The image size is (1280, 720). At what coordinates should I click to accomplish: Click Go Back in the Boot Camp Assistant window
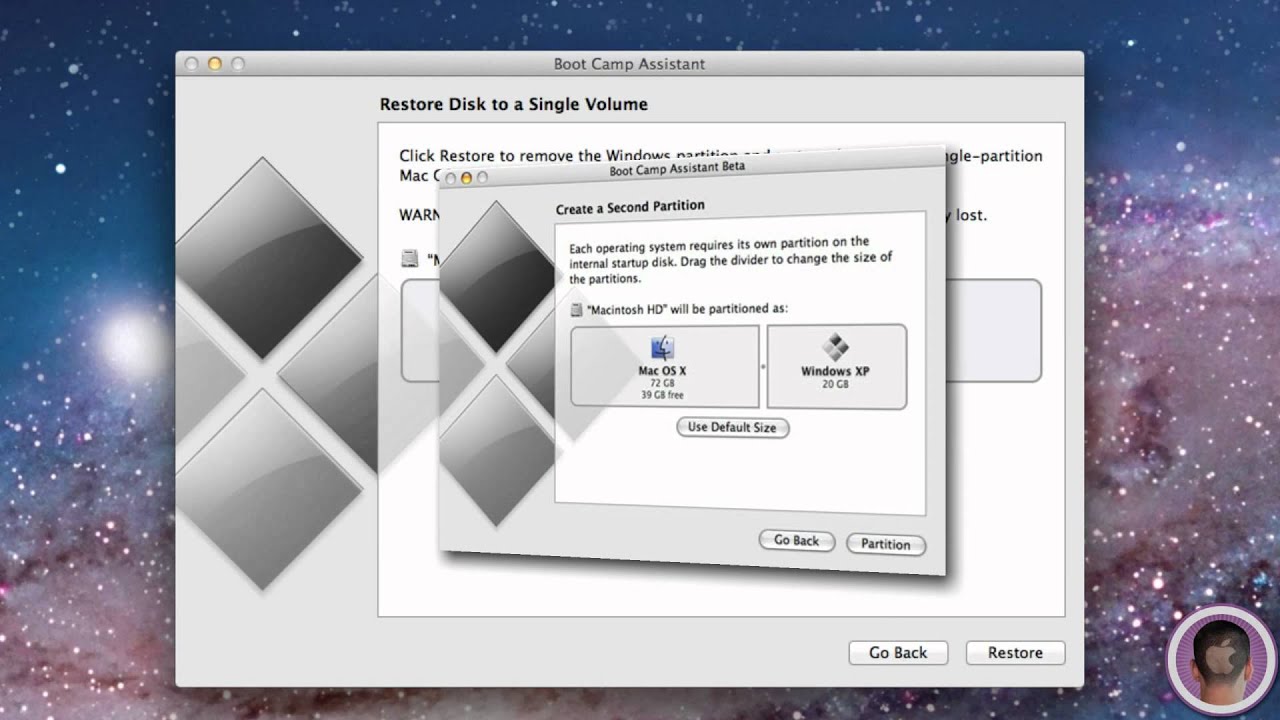tap(898, 653)
